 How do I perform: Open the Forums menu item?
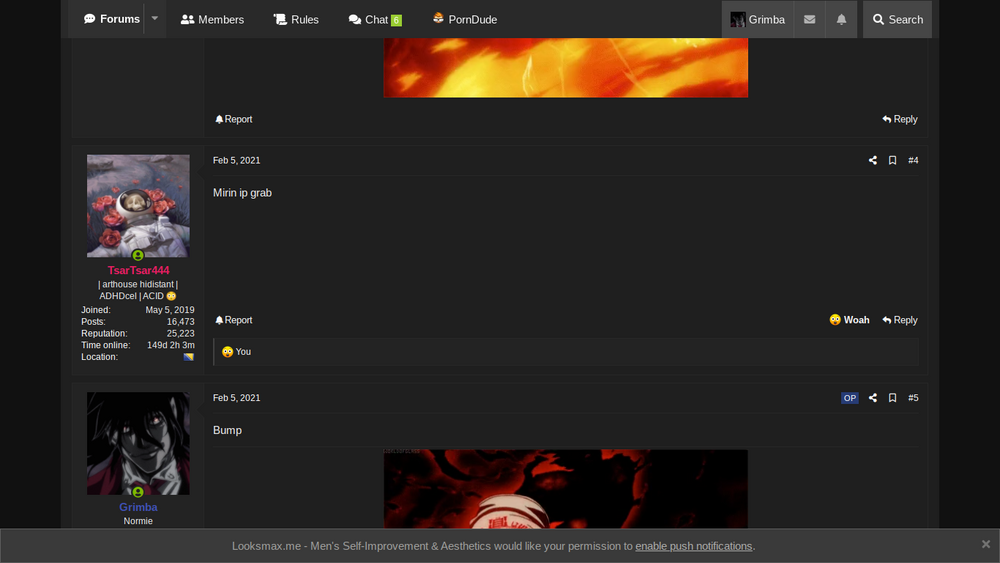click(x=112, y=19)
